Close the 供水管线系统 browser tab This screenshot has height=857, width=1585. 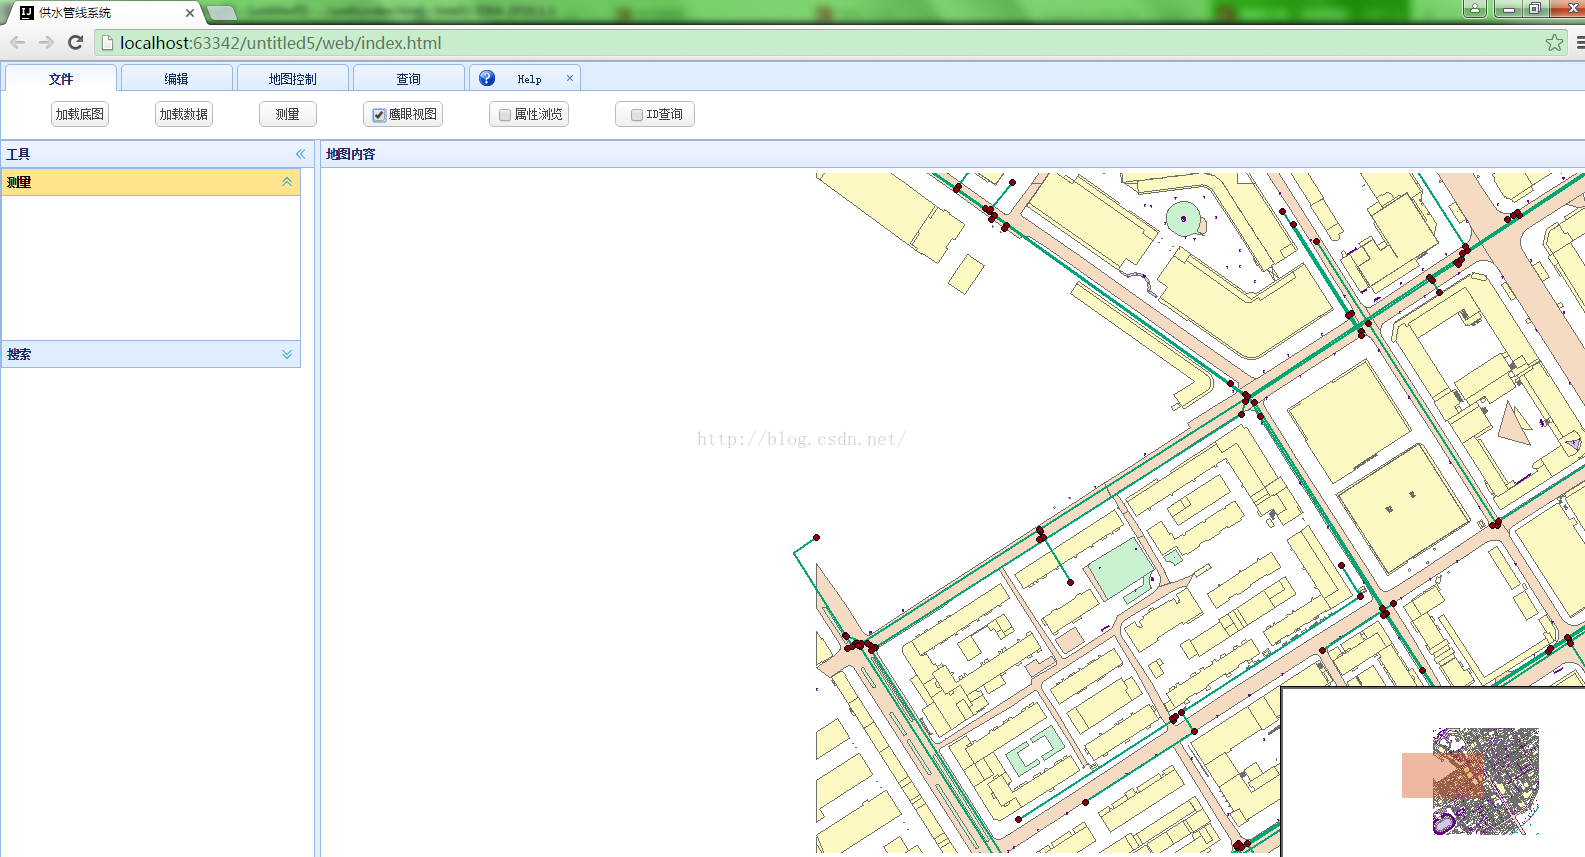(x=190, y=13)
